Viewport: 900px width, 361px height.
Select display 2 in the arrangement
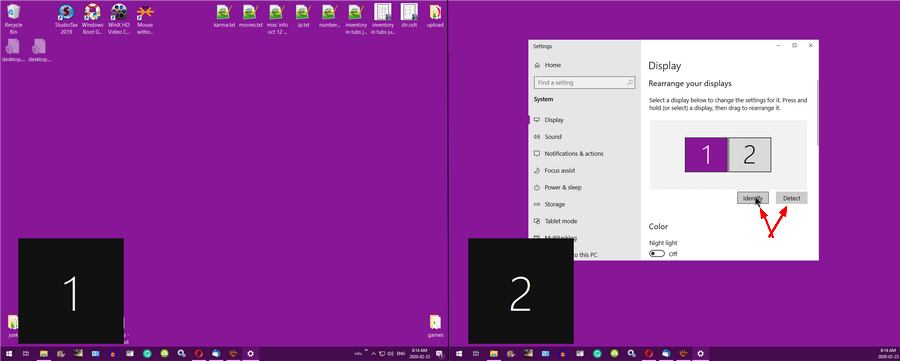(750, 154)
